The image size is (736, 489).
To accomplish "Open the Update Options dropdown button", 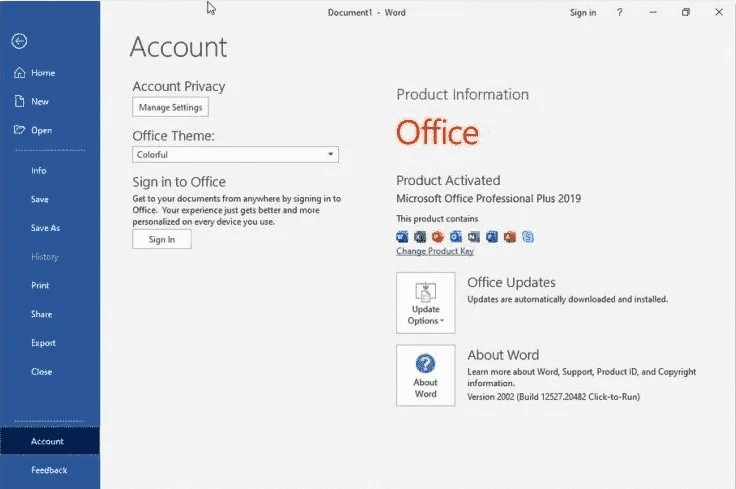I will [426, 303].
